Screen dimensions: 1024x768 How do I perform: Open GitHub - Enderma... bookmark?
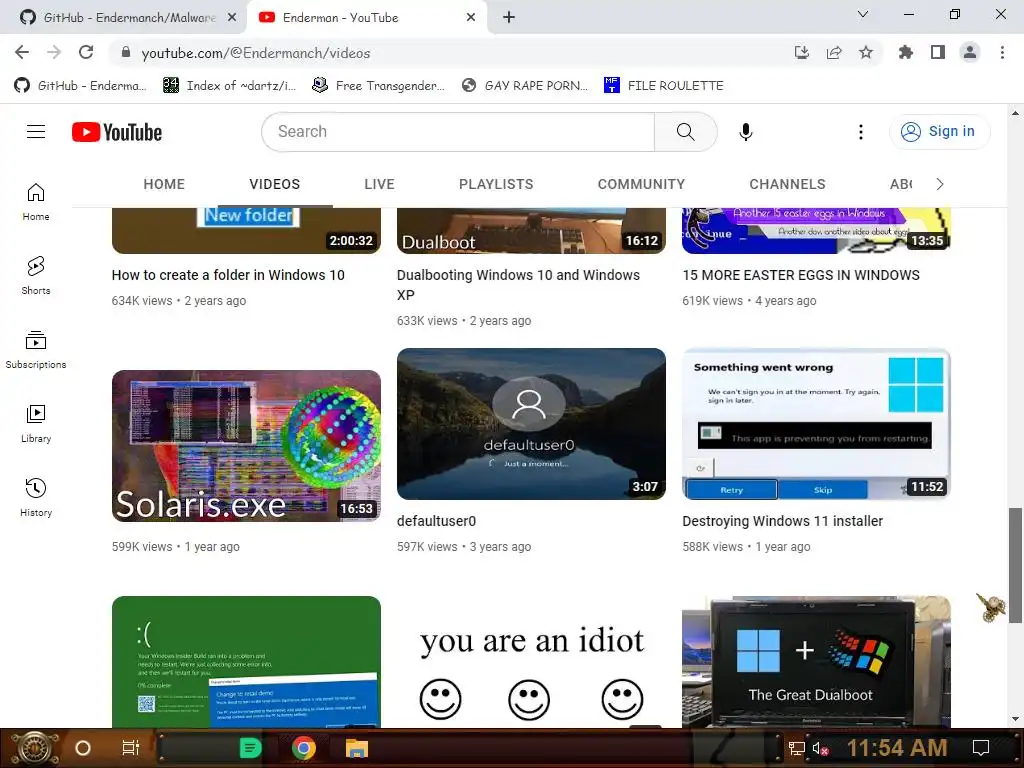coord(80,86)
